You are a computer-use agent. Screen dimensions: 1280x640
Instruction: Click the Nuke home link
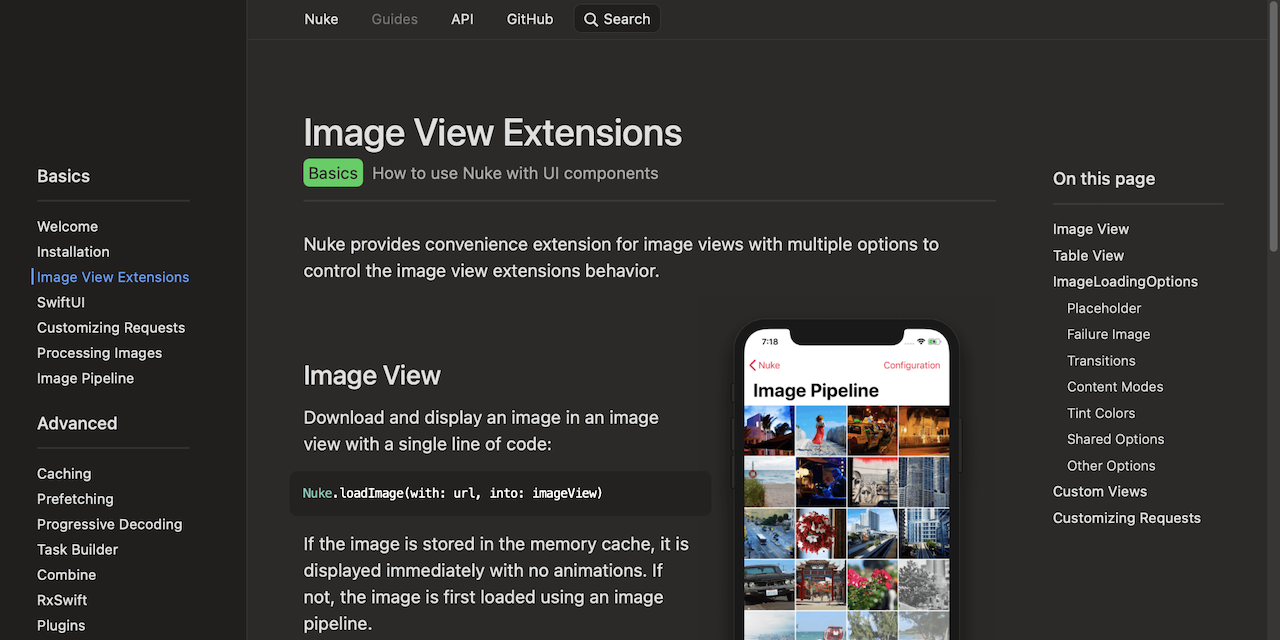321,19
